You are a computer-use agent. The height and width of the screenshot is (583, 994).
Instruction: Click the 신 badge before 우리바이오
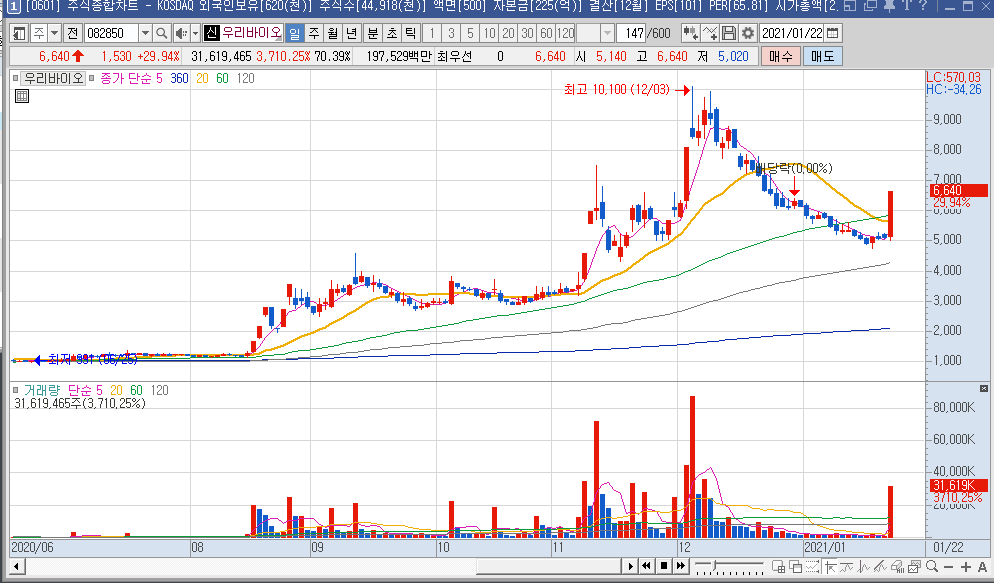coord(211,33)
